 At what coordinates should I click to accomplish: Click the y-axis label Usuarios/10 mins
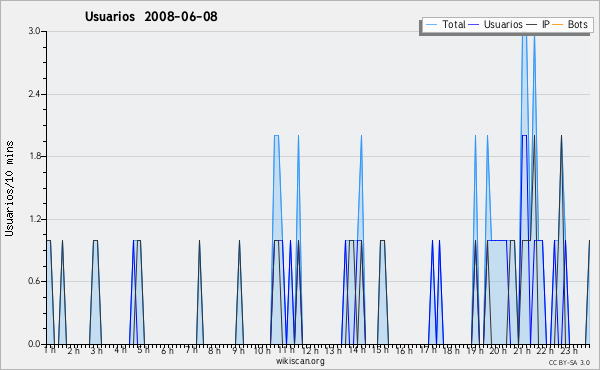point(9,188)
